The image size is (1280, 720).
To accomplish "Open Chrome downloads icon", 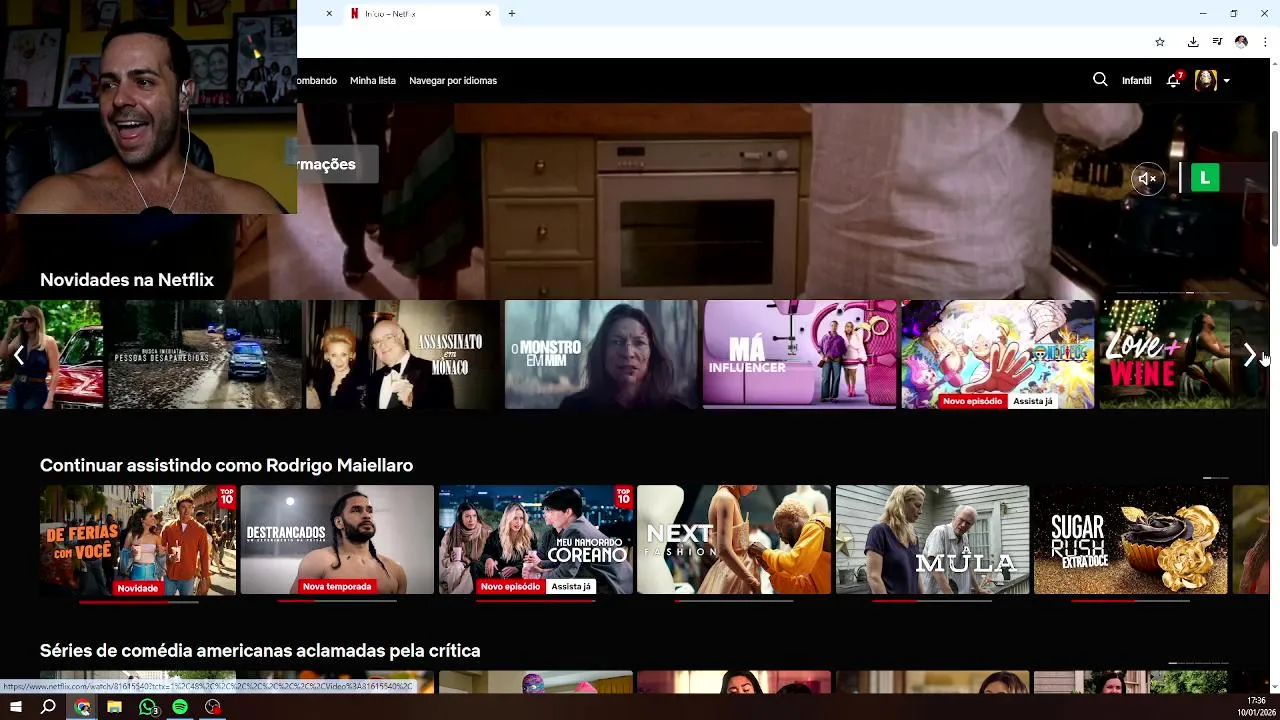I will 1193,42.
